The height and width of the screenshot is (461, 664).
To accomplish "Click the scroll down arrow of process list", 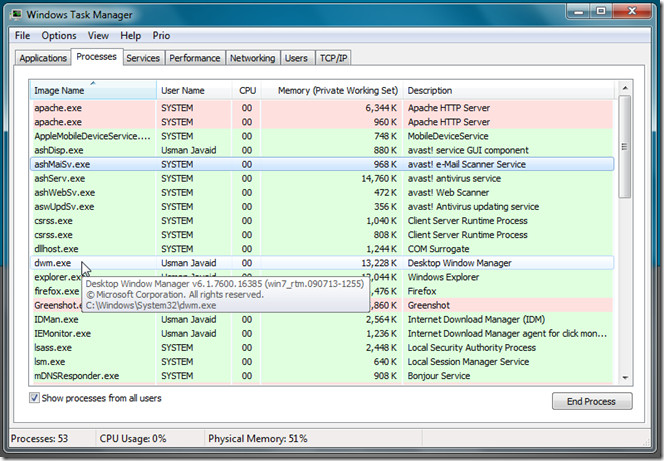I will (625, 378).
